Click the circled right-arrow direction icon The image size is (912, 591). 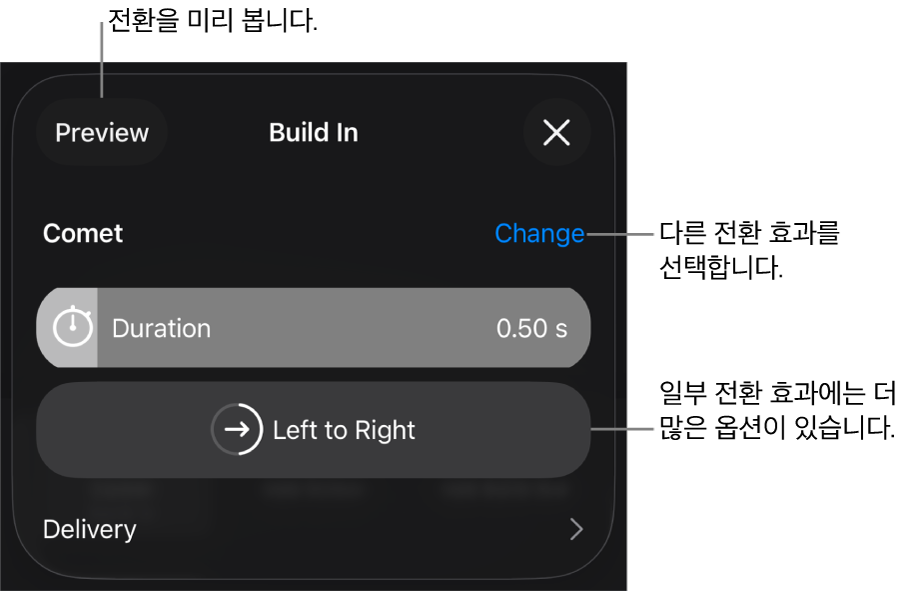pos(236,430)
